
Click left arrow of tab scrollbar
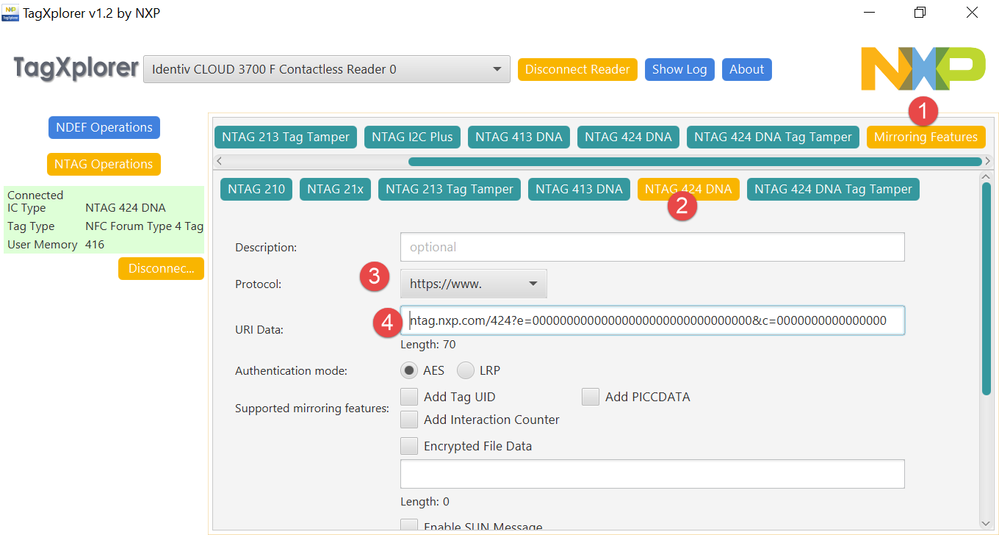click(219, 161)
